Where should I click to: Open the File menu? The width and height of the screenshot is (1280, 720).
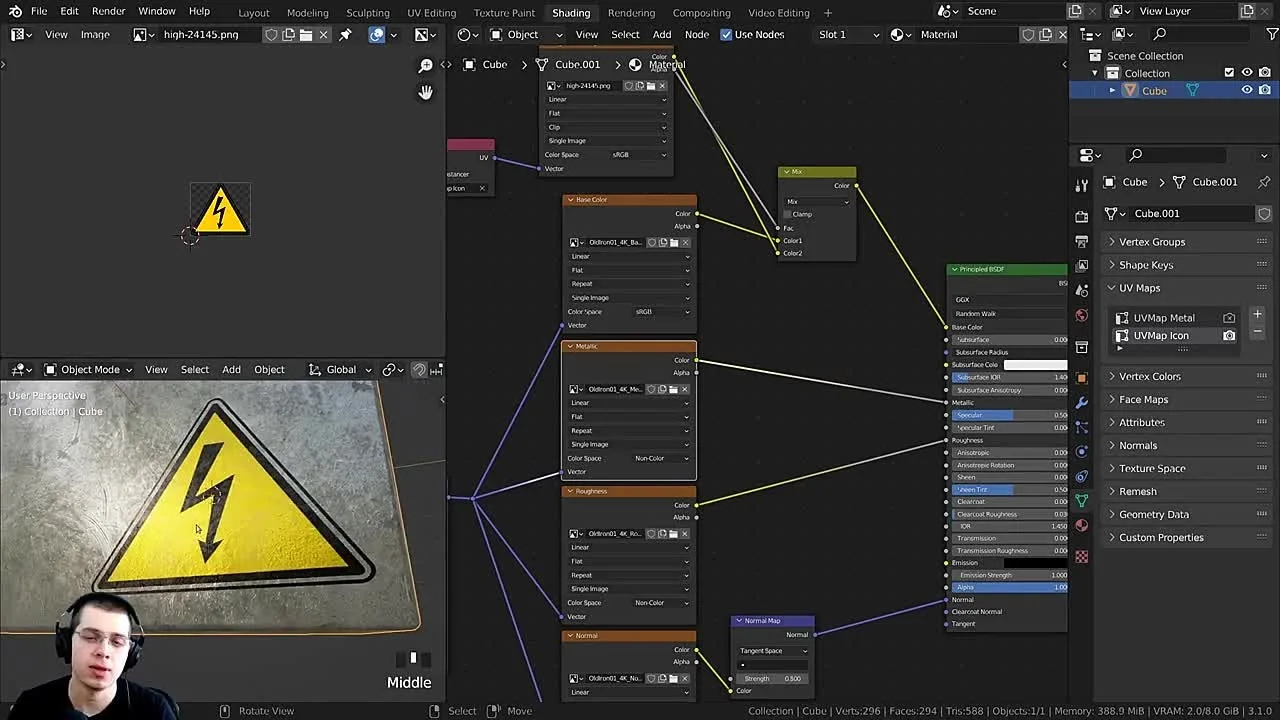[39, 11]
